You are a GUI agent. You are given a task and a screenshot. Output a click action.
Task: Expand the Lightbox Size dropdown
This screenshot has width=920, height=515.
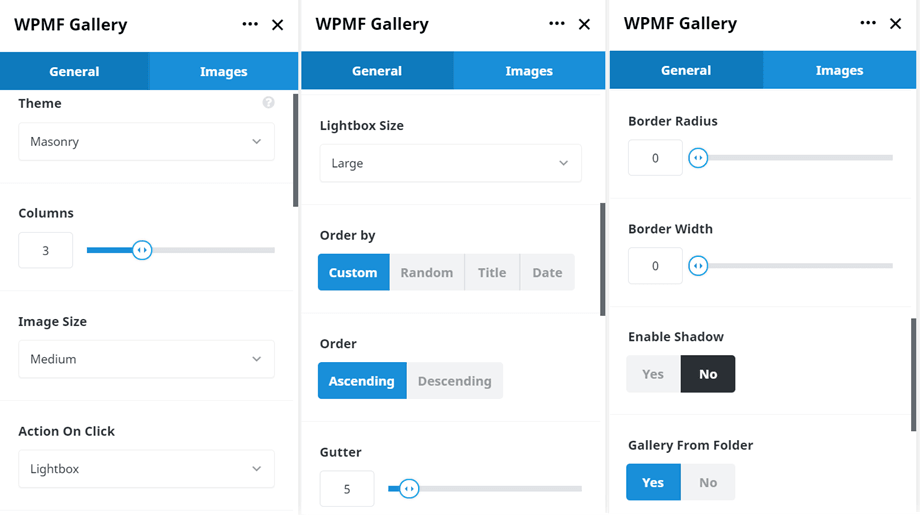(450, 163)
